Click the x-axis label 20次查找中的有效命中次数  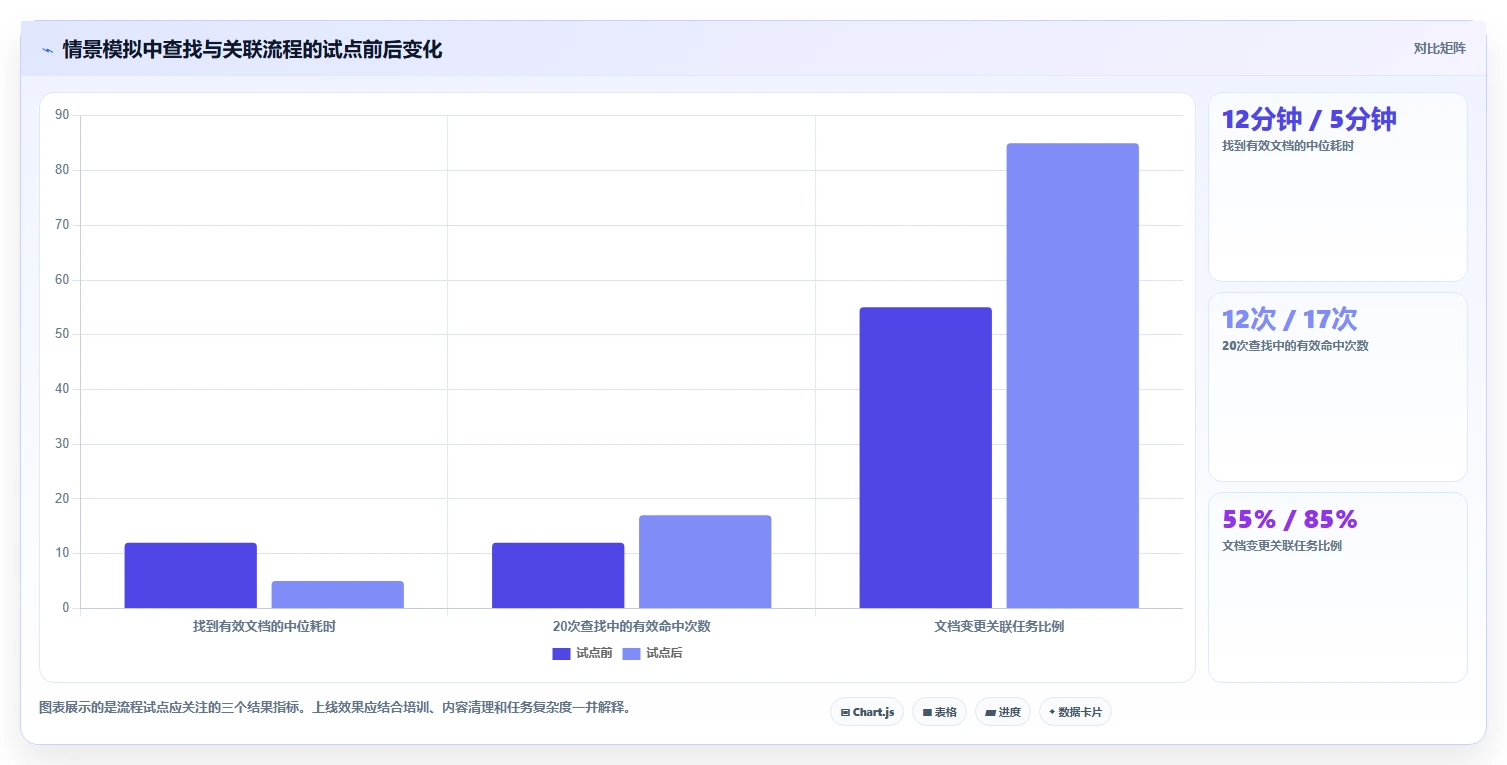click(631, 626)
